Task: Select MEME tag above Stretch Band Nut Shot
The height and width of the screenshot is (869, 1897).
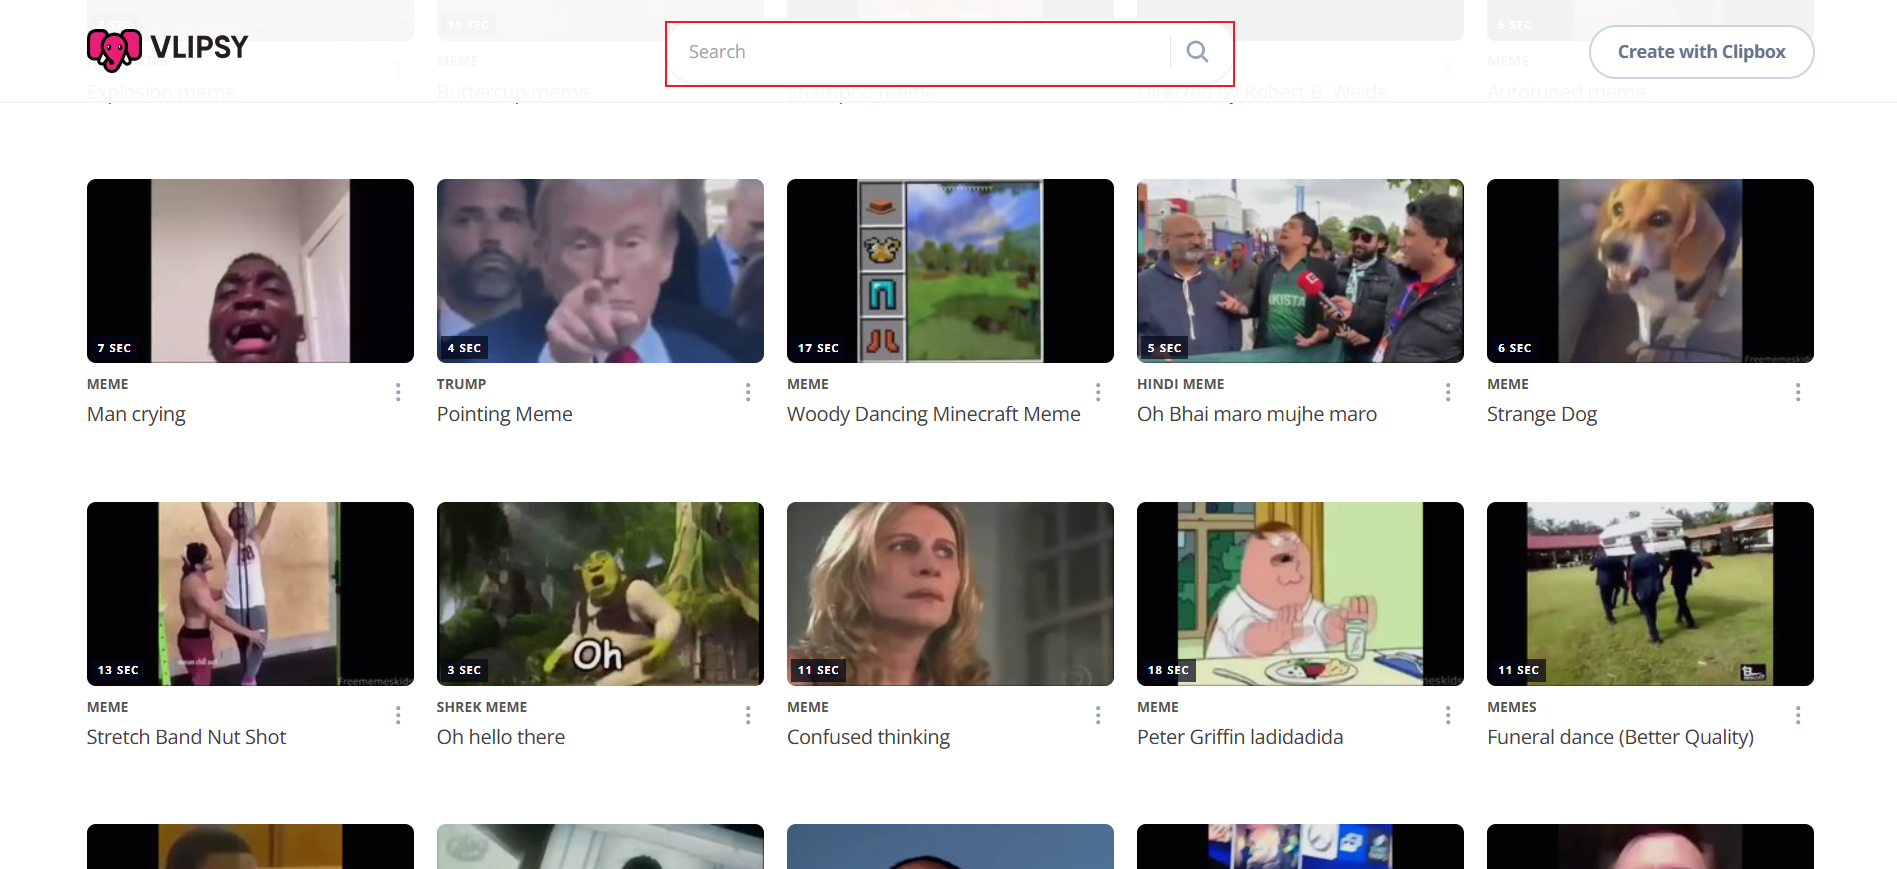Action: 108,707
